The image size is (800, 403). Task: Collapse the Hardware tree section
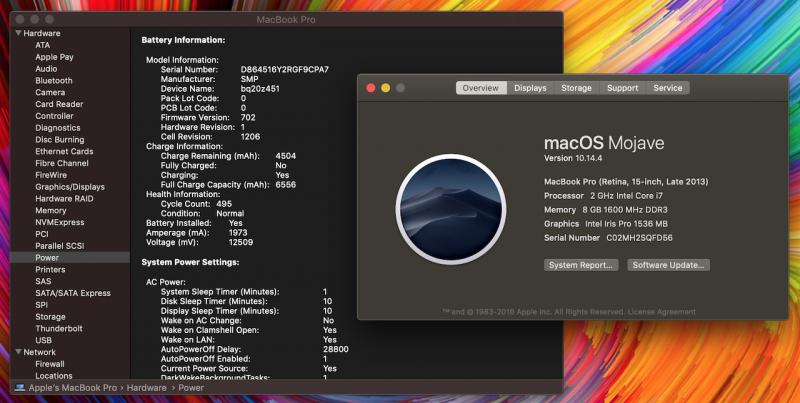tap(18, 33)
